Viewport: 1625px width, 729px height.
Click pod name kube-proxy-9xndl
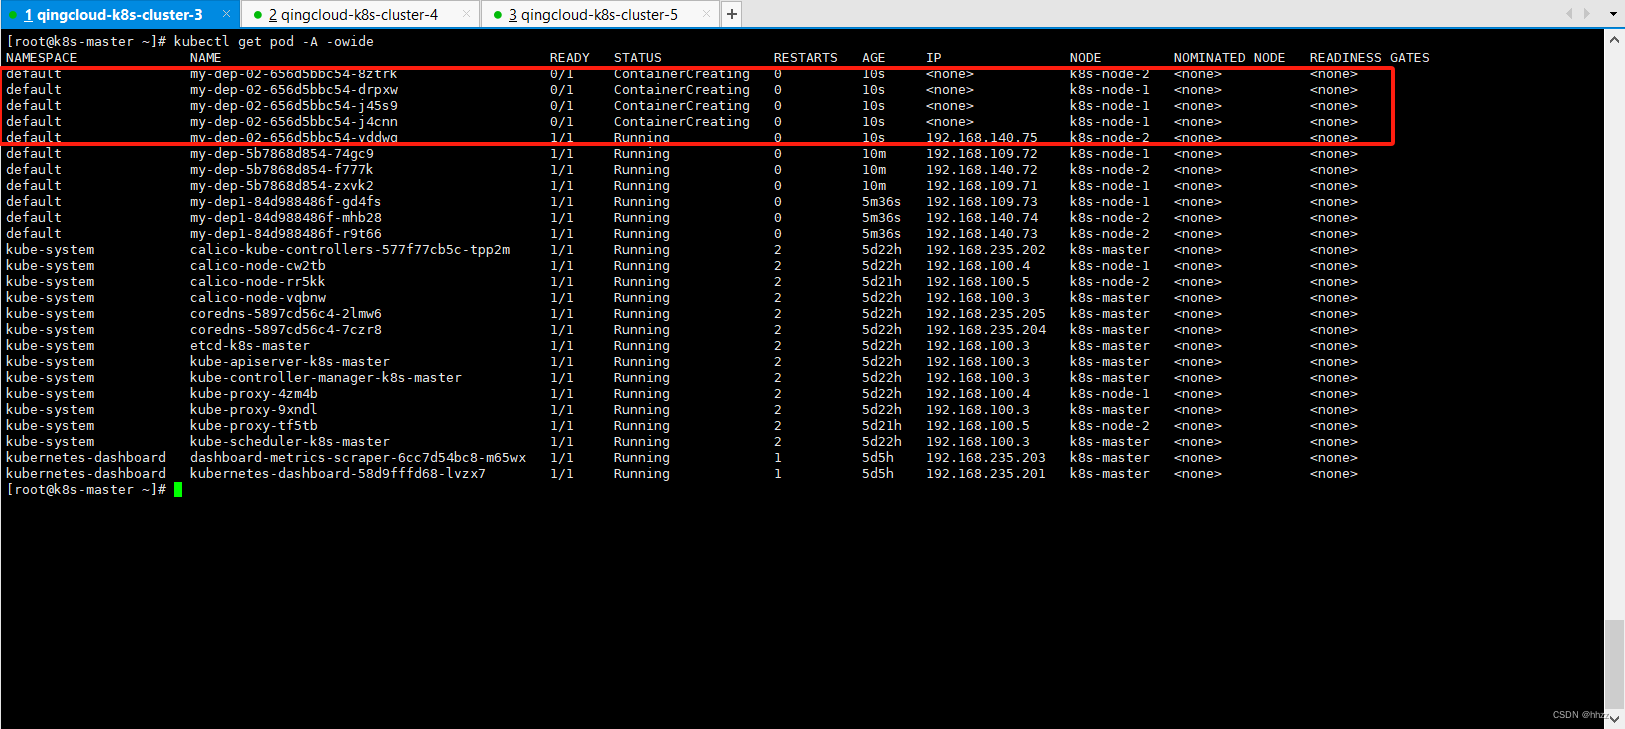[x=254, y=410]
